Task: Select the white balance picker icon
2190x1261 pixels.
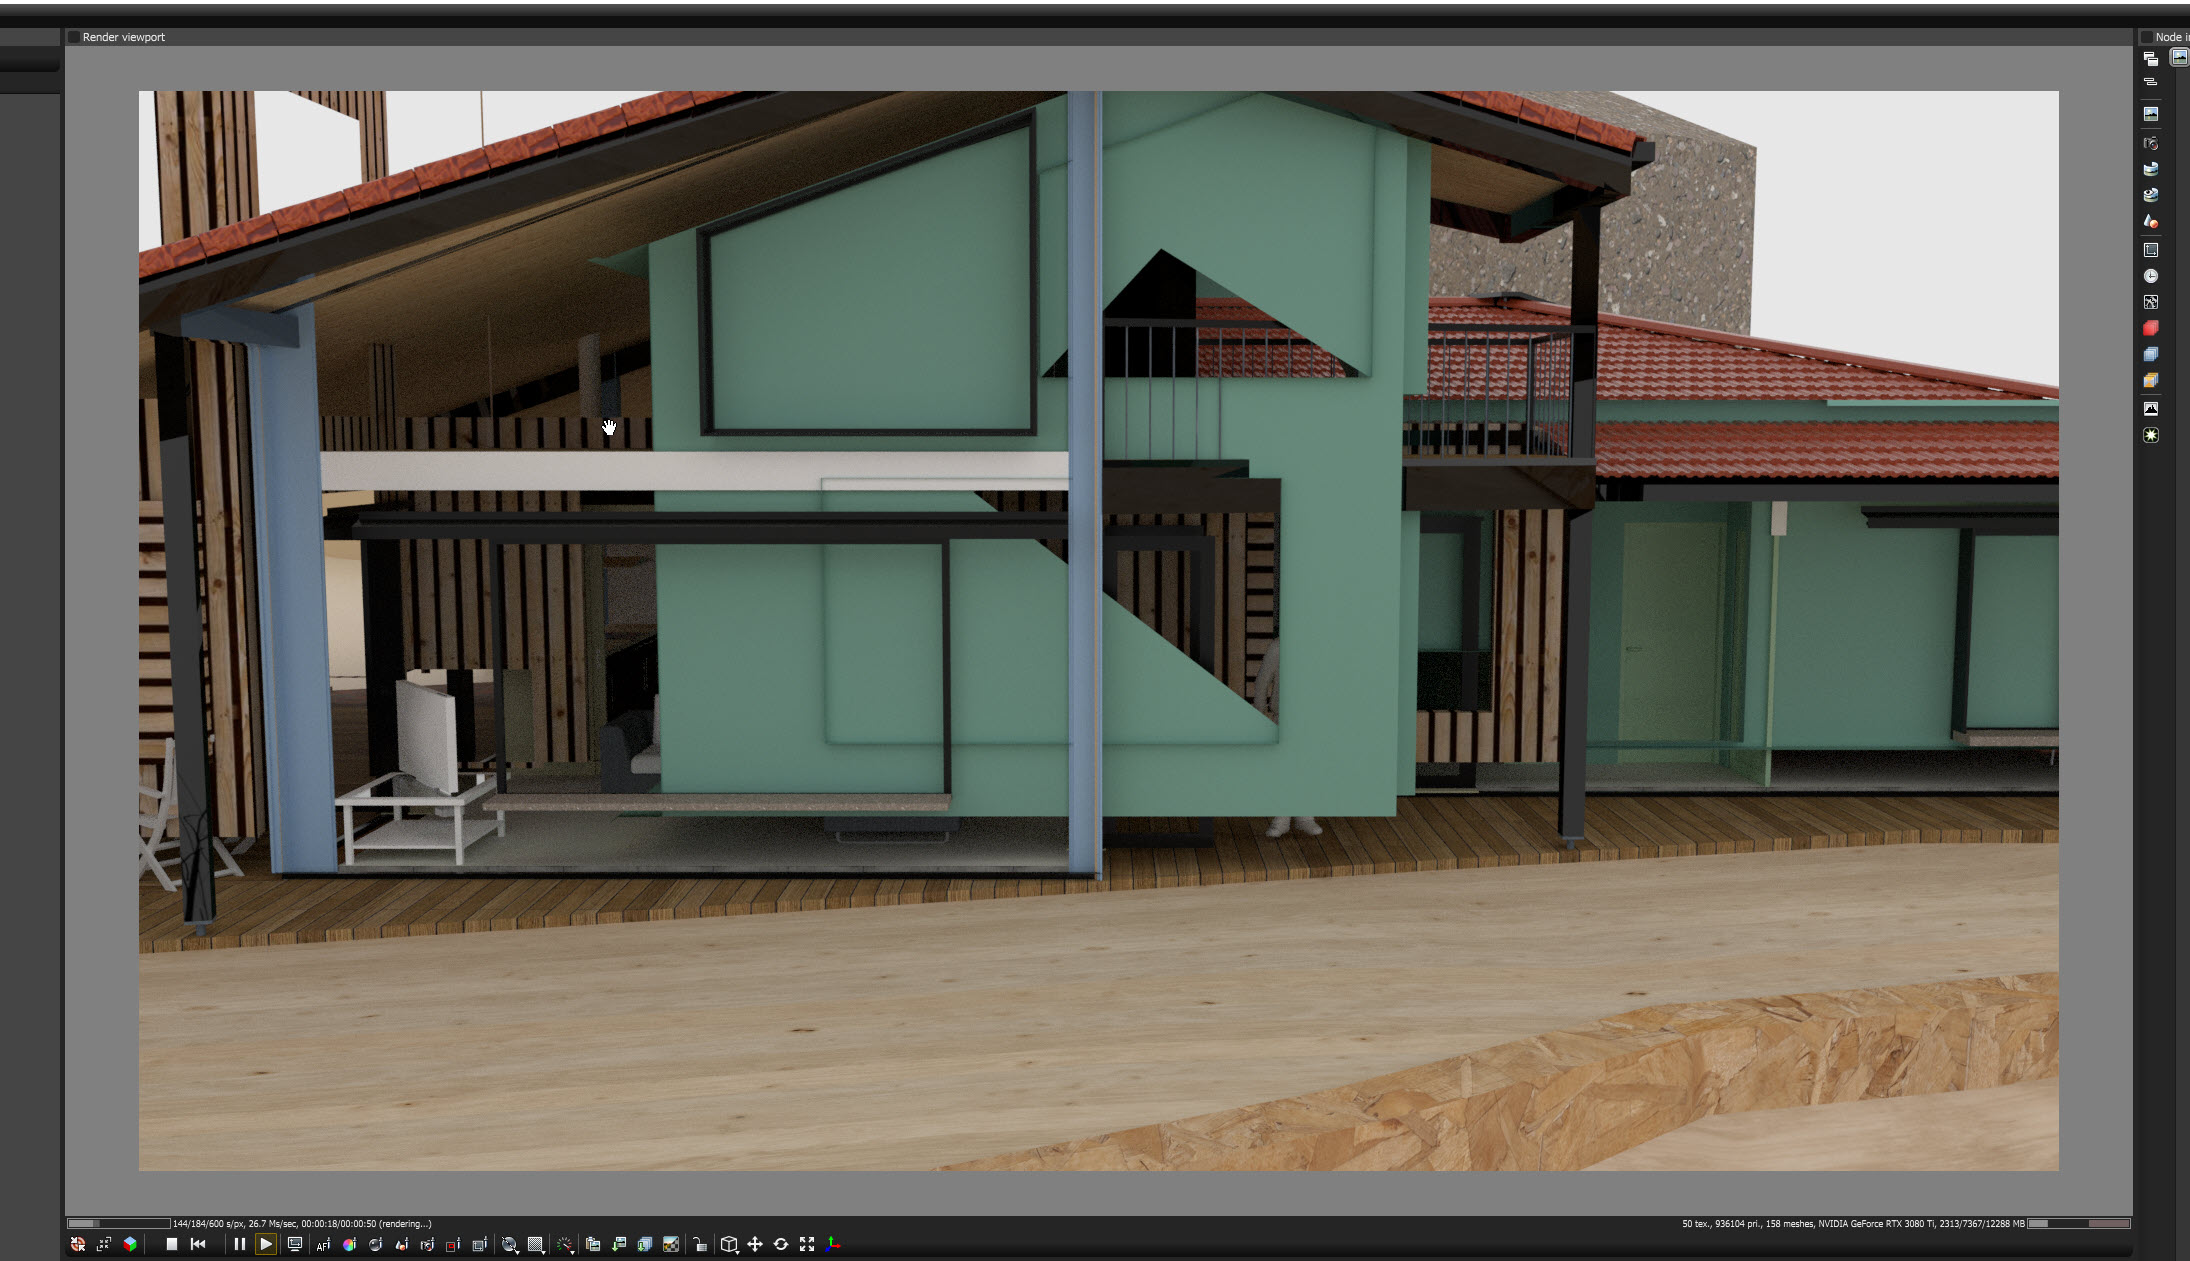Action: point(349,1244)
